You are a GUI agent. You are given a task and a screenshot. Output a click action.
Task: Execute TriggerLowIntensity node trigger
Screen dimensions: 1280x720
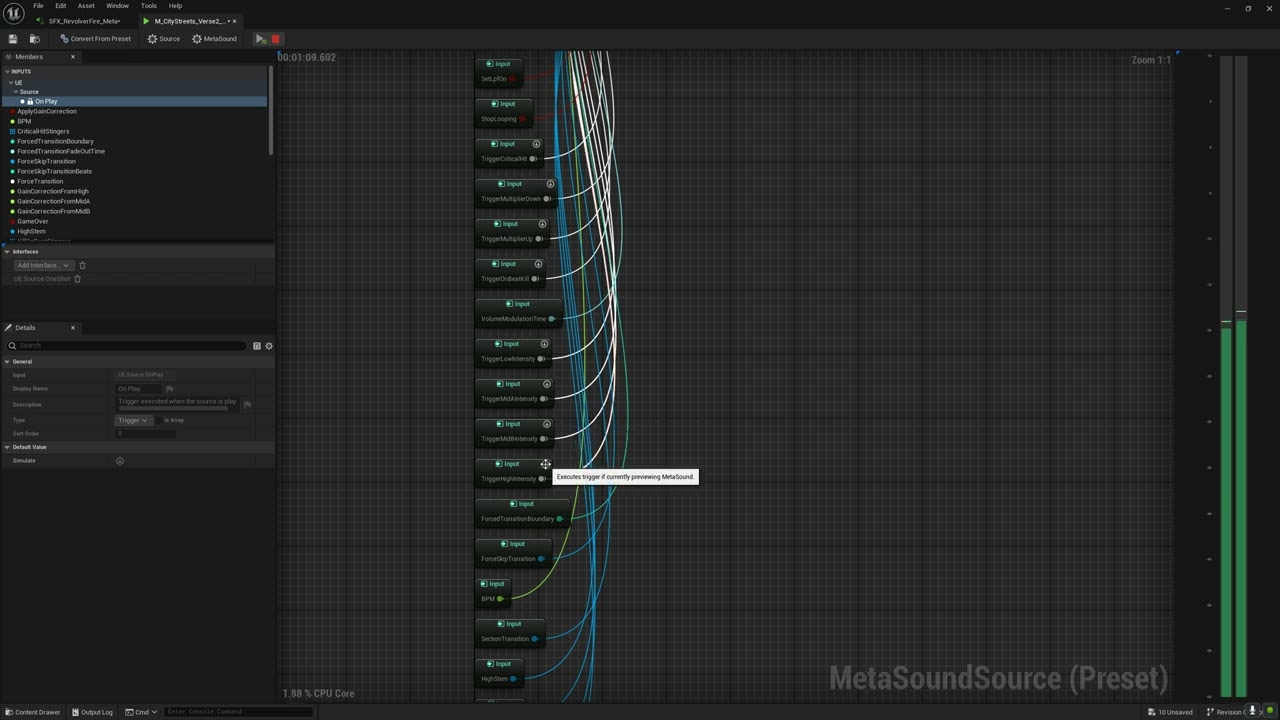(544, 344)
